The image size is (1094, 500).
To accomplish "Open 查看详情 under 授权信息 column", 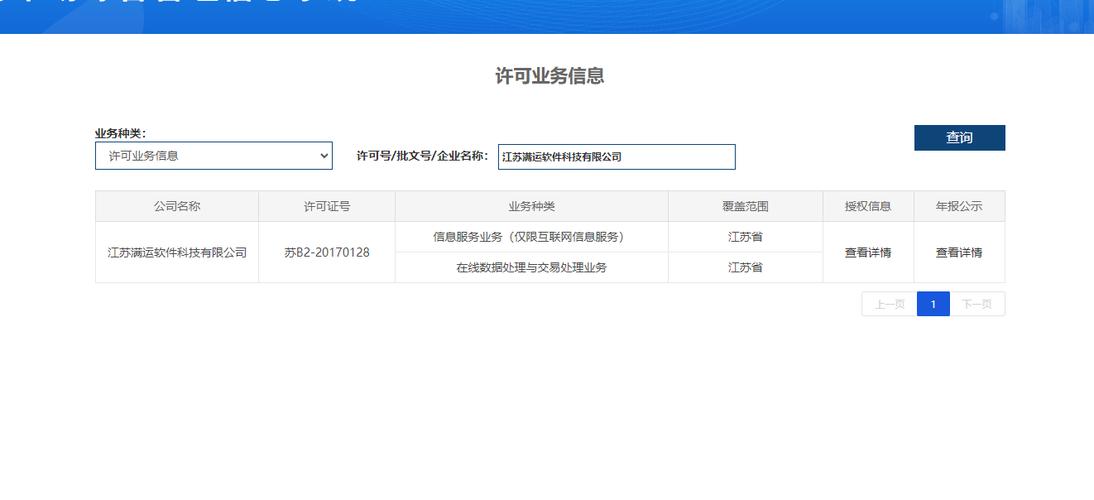I will coord(867,253).
